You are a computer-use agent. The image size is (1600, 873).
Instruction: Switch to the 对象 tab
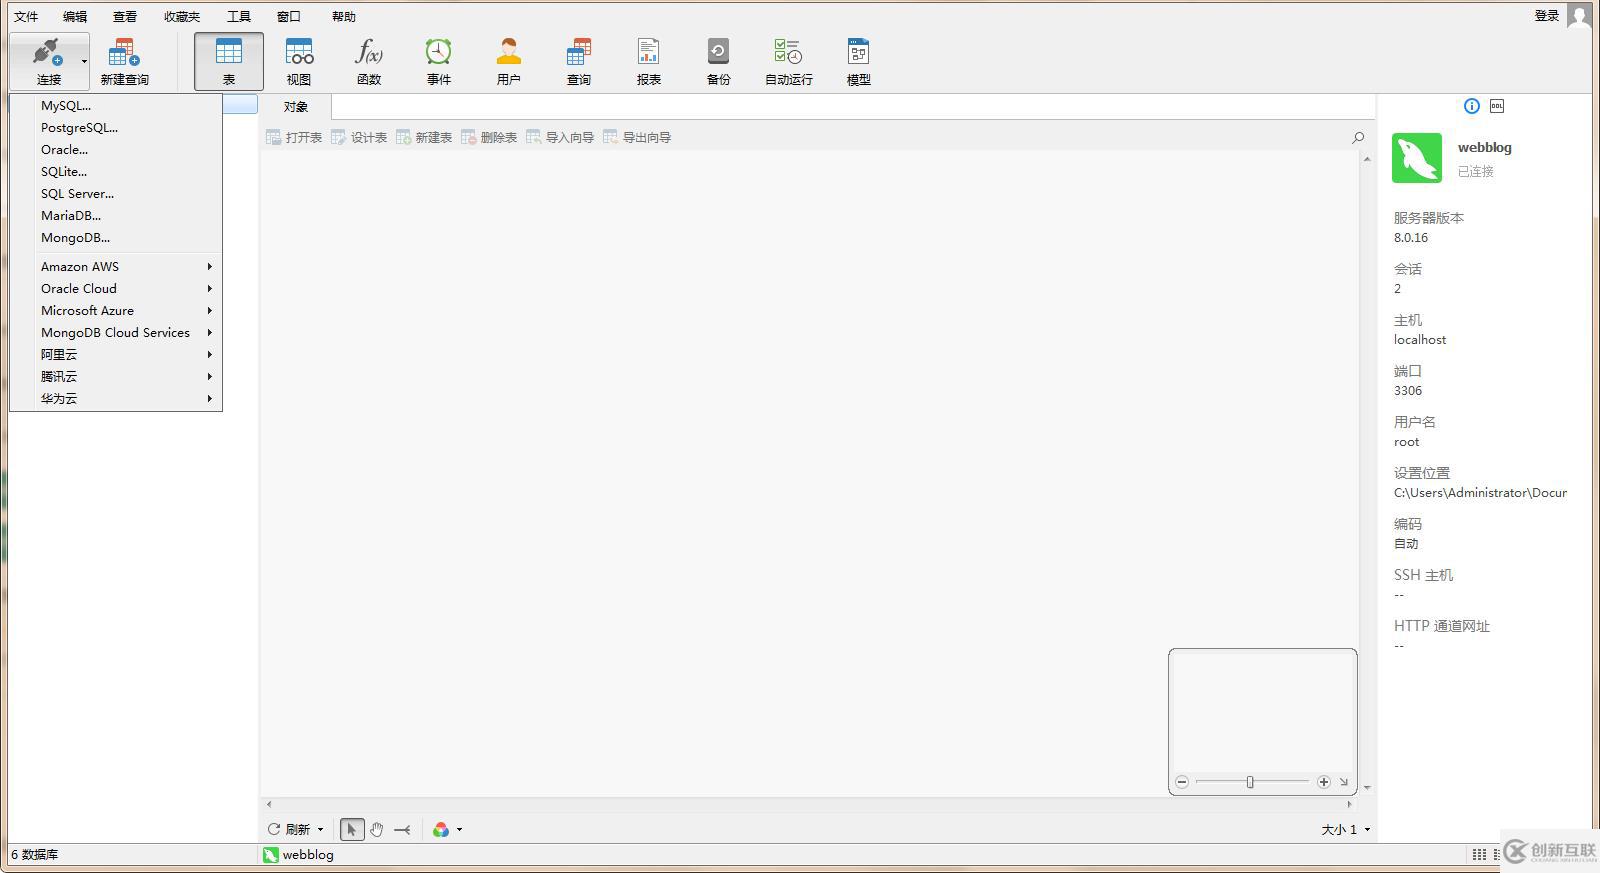296,106
